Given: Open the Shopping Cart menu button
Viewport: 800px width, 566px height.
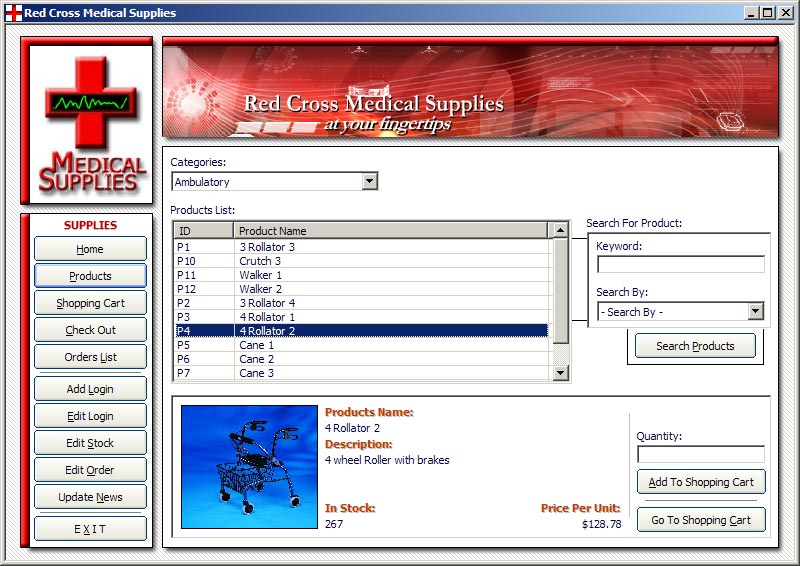Looking at the screenshot, I should (90, 303).
